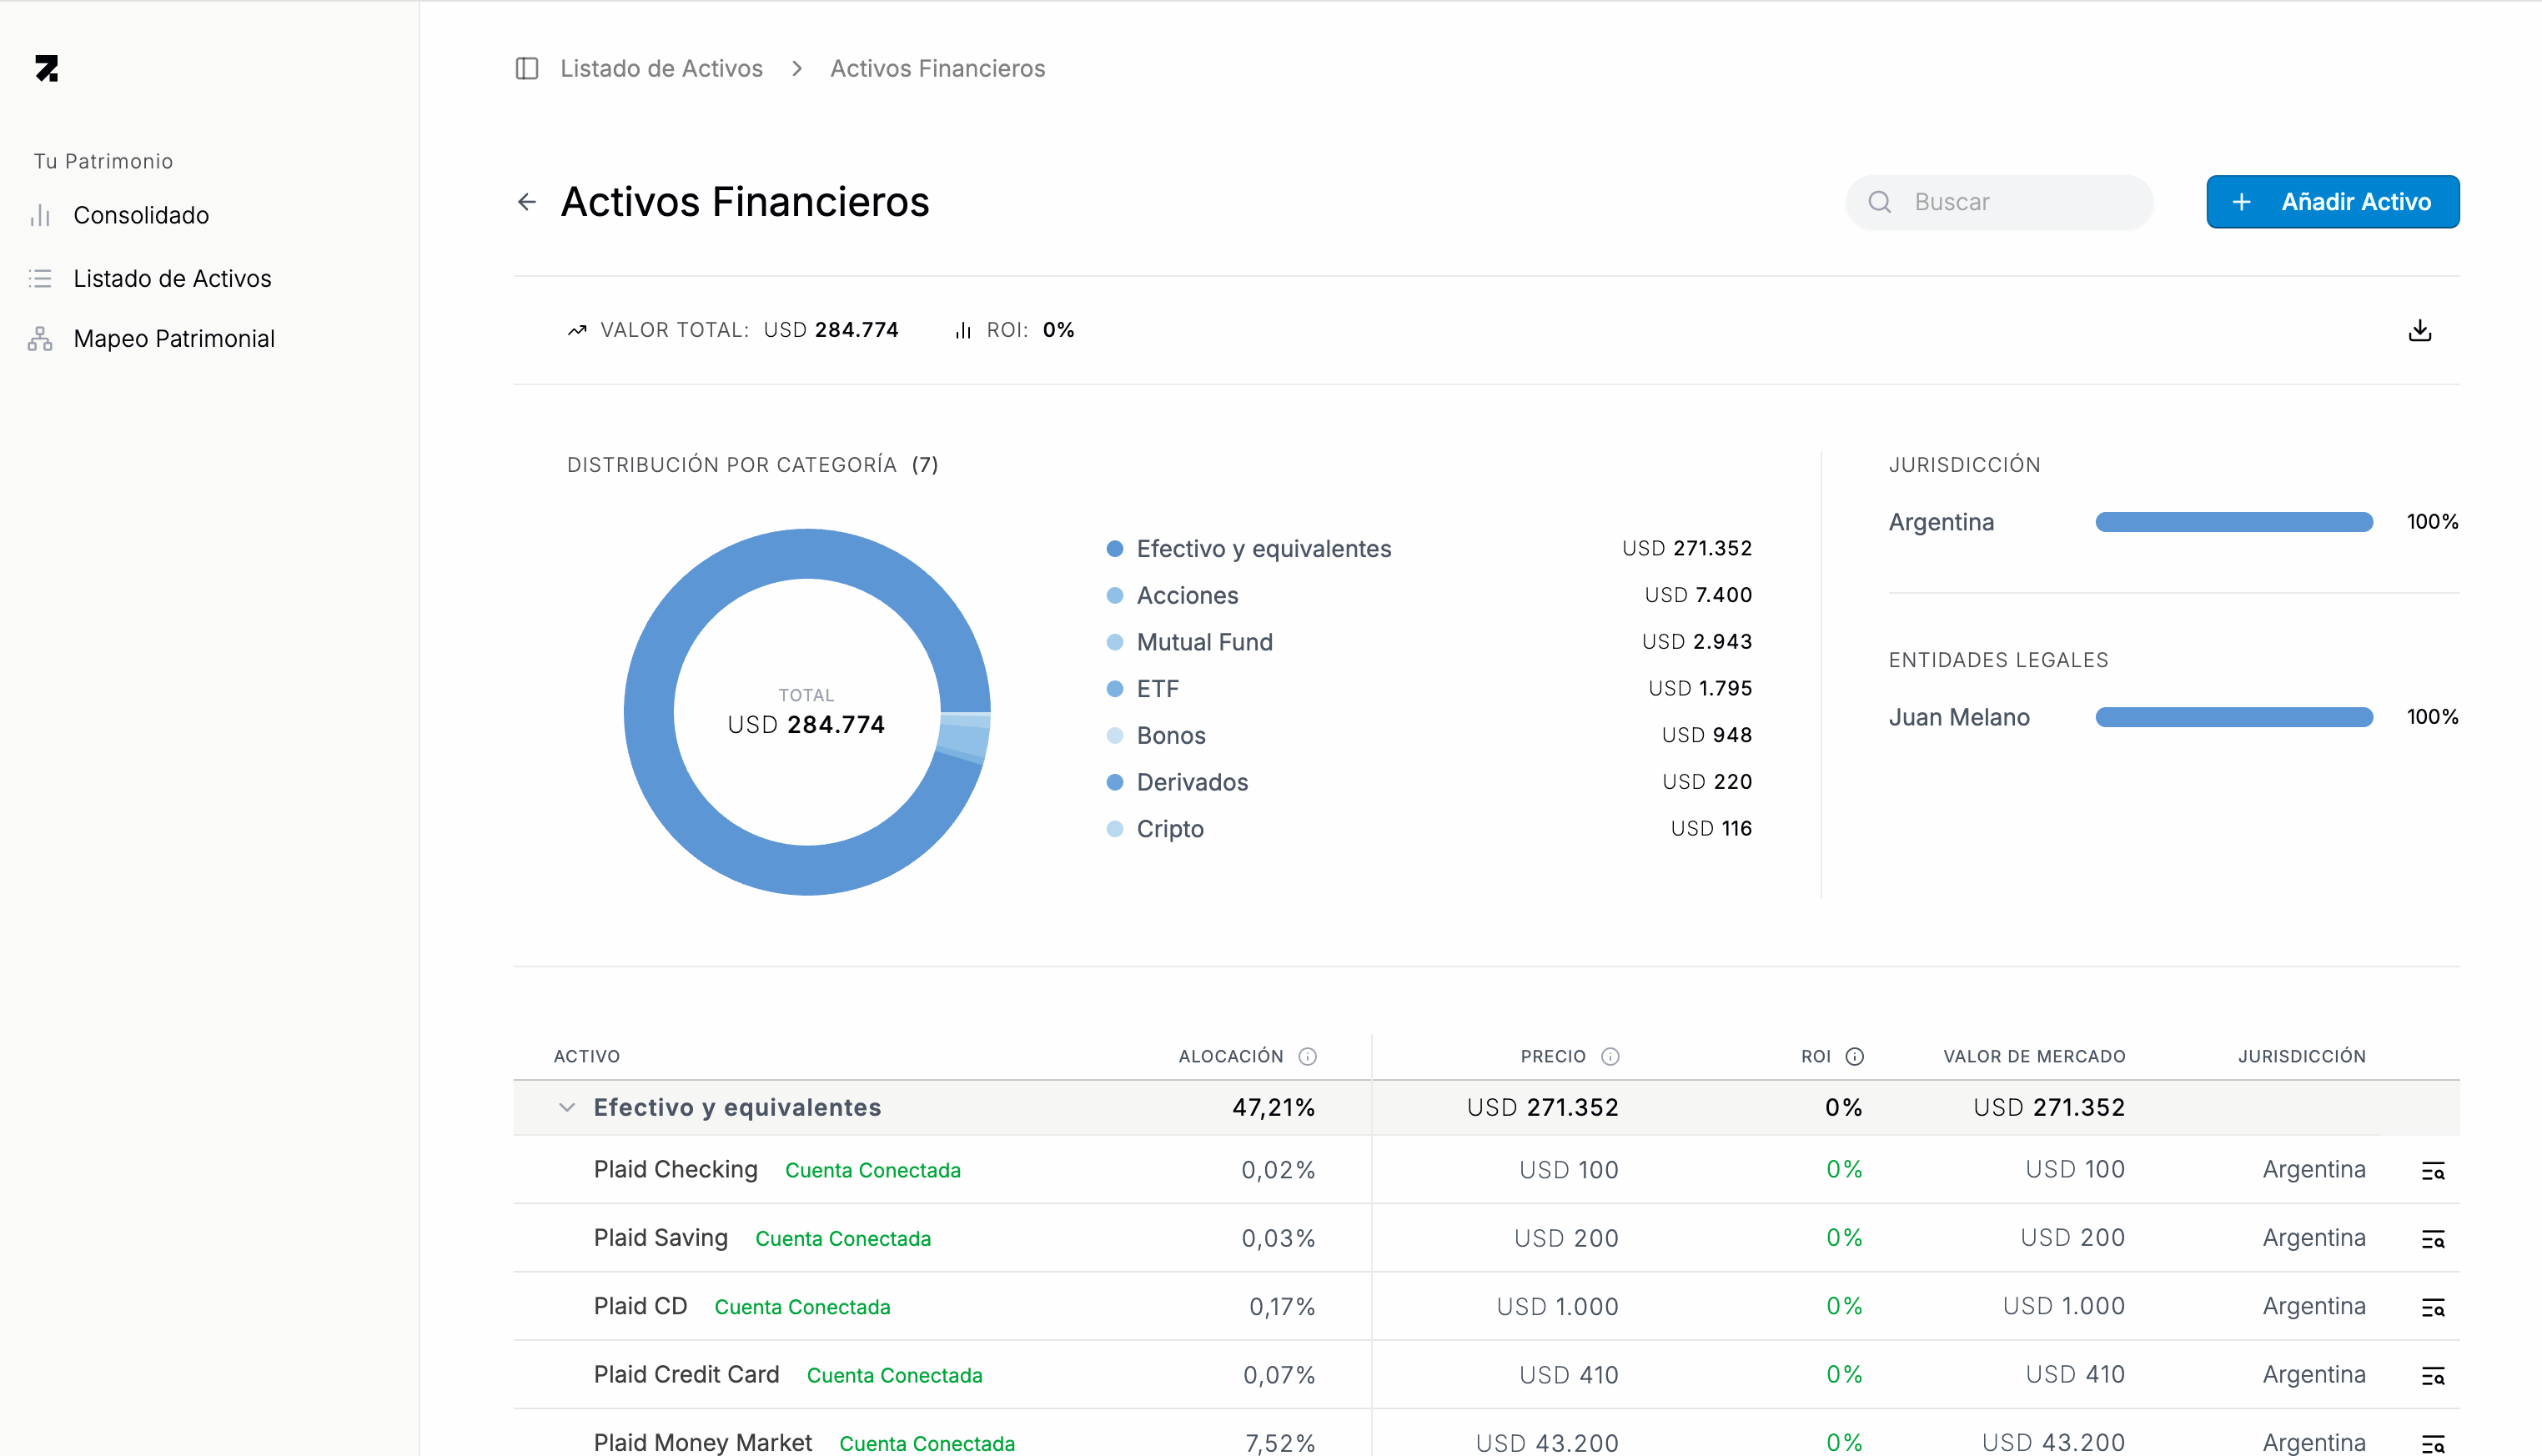2542x1456 pixels.
Task: Open details icon for Plaid Checking row
Action: (x=2432, y=1171)
